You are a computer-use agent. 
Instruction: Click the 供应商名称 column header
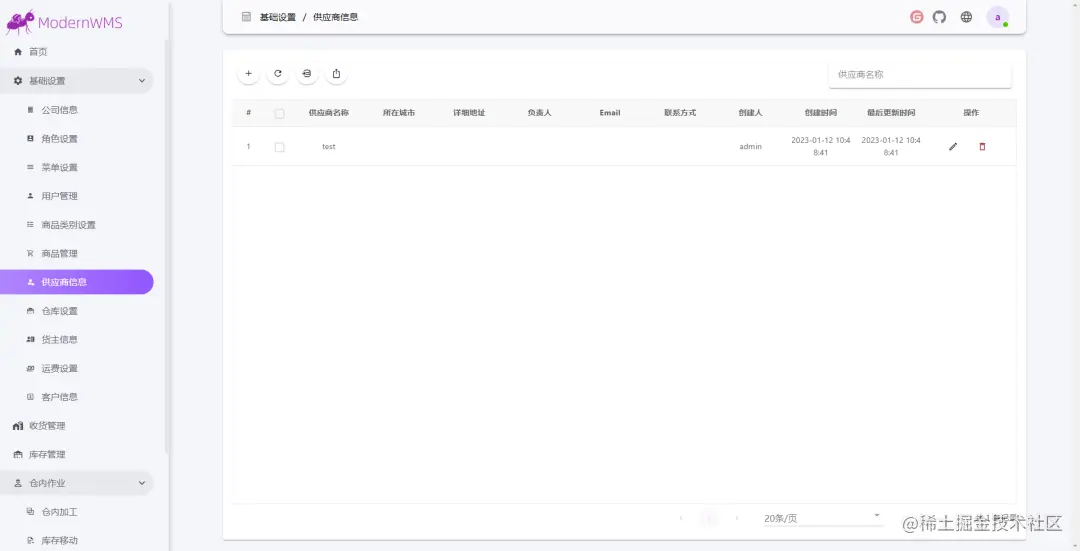(x=329, y=113)
